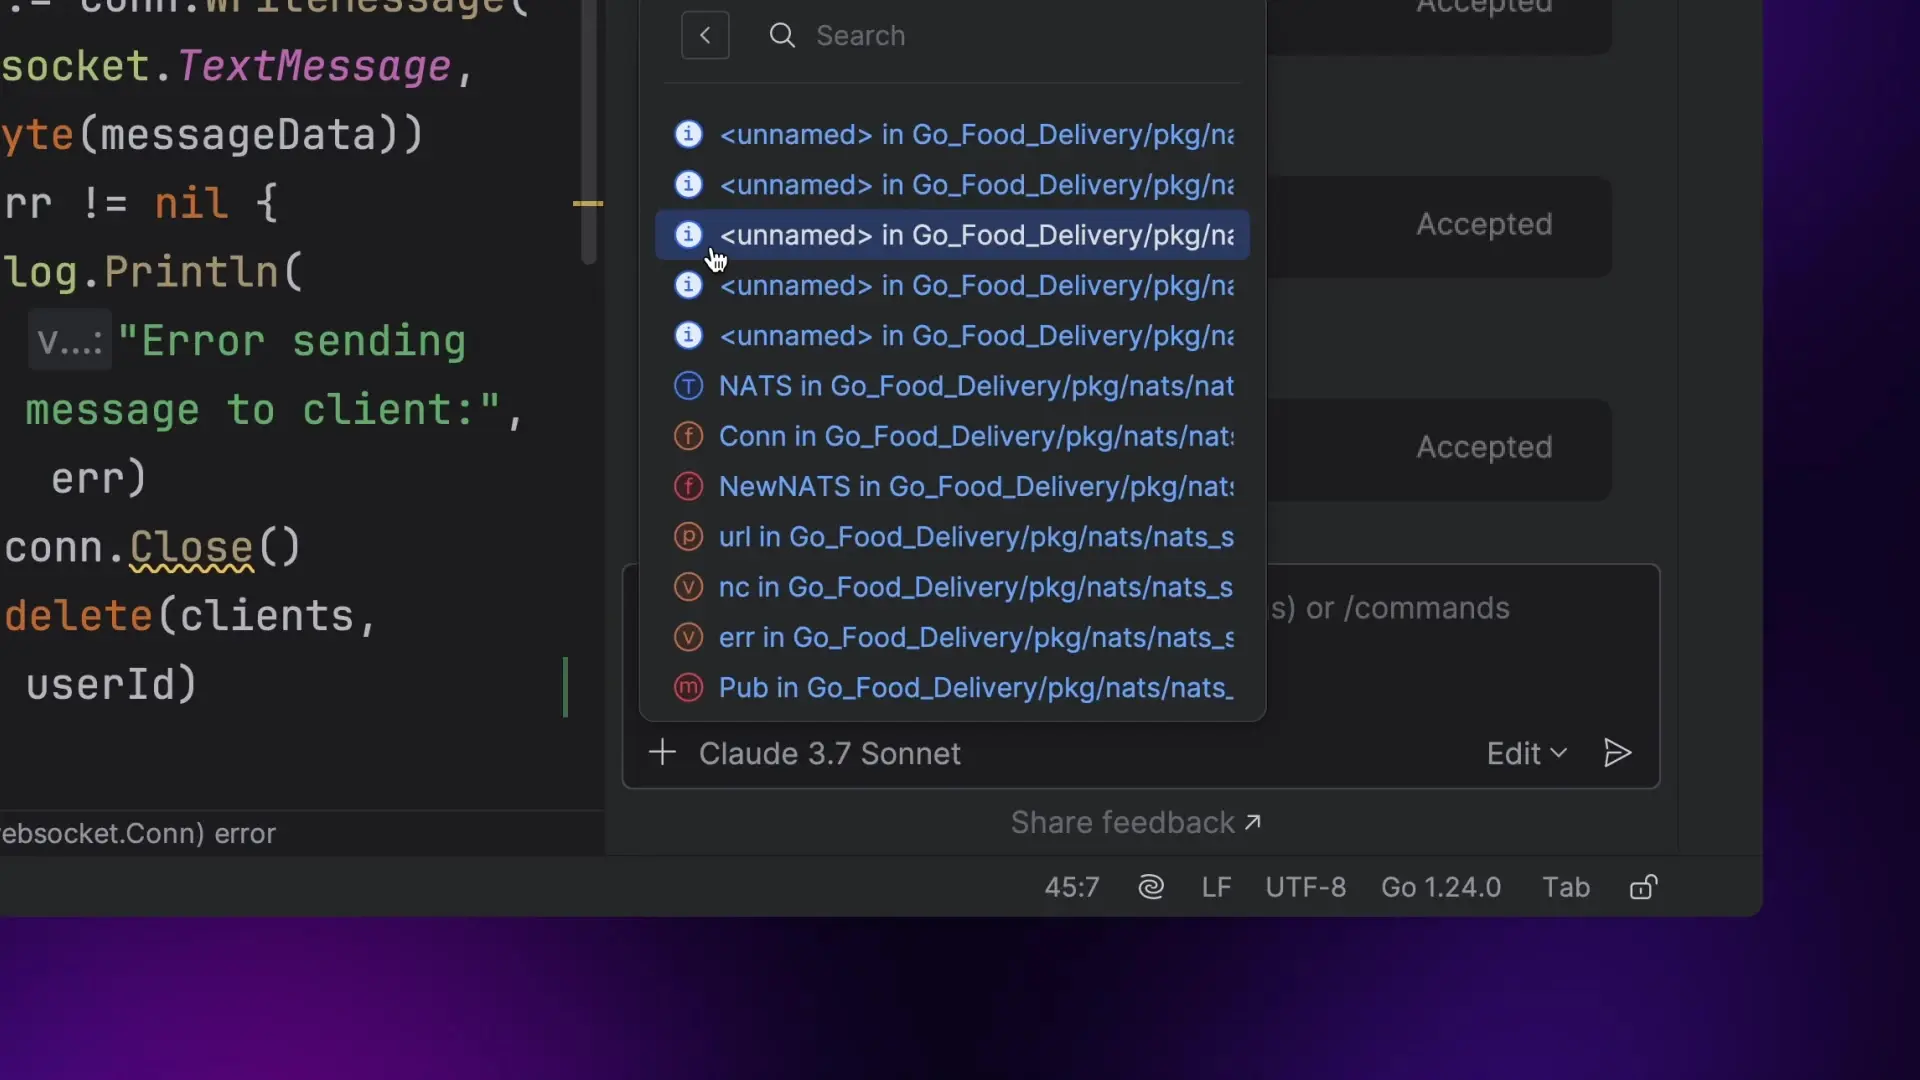Select the NewNATS function entry

point(952,486)
